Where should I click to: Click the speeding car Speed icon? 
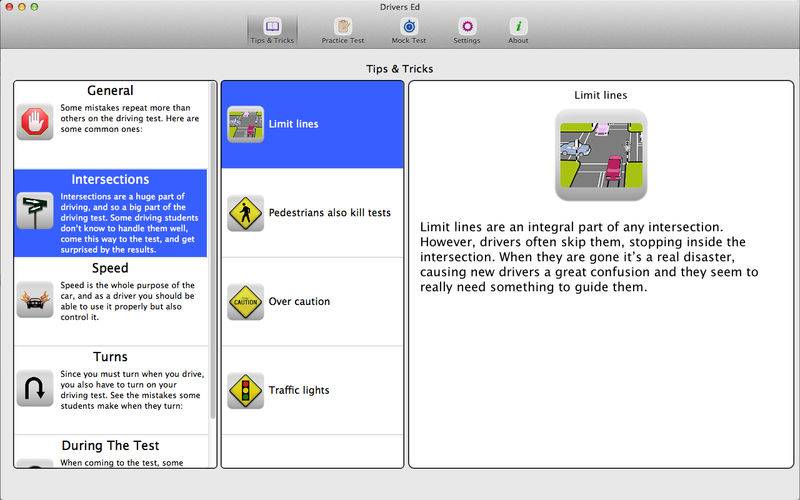pyautogui.click(x=35, y=299)
